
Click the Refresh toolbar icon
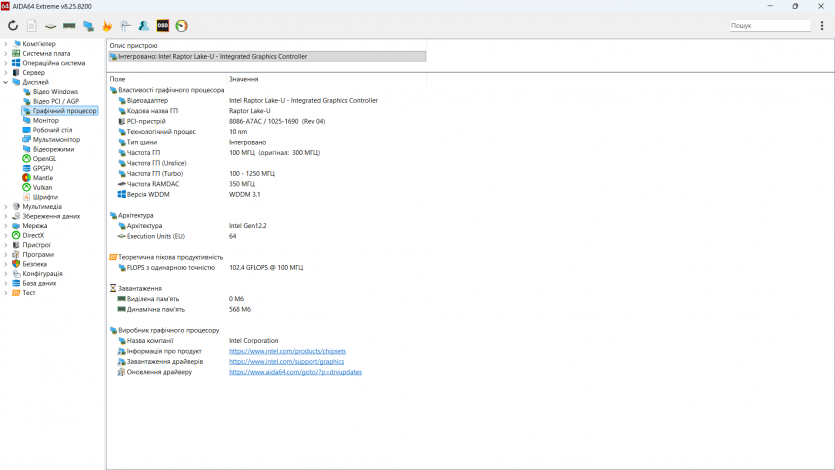coord(13,25)
